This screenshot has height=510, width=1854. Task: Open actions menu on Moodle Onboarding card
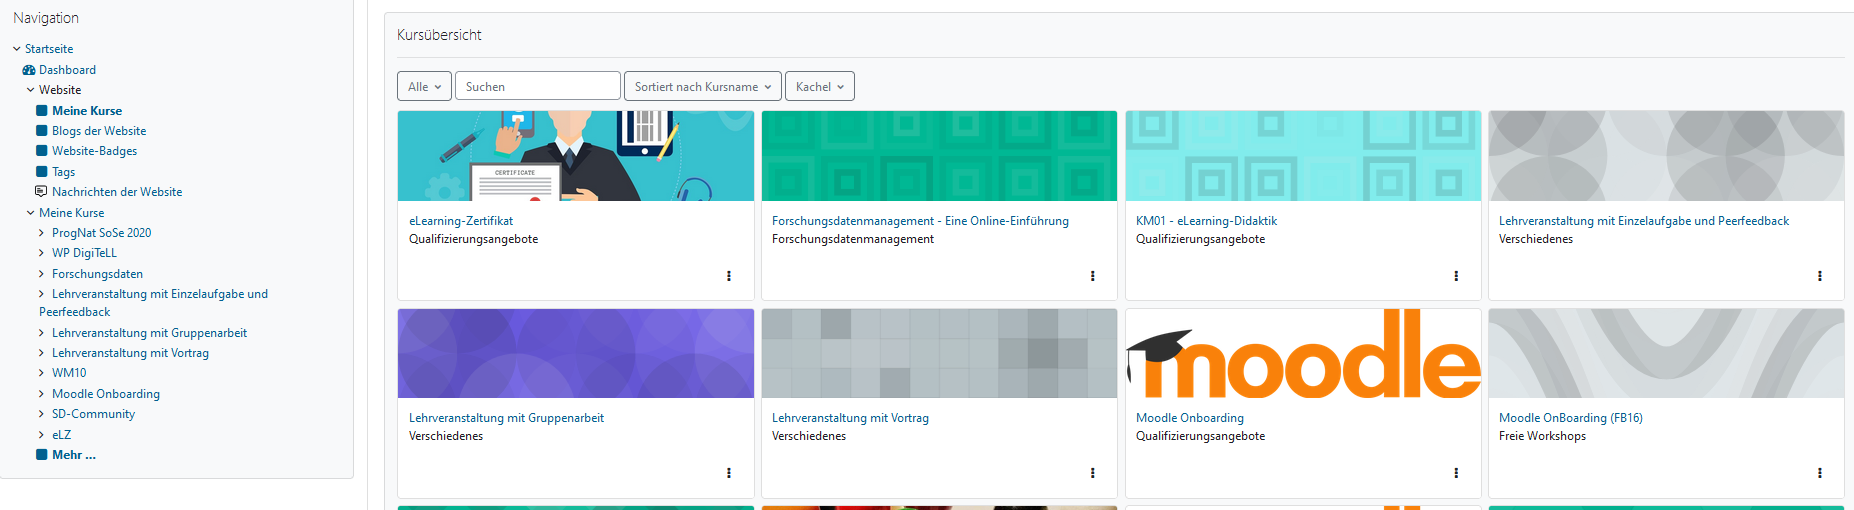pyautogui.click(x=1455, y=473)
